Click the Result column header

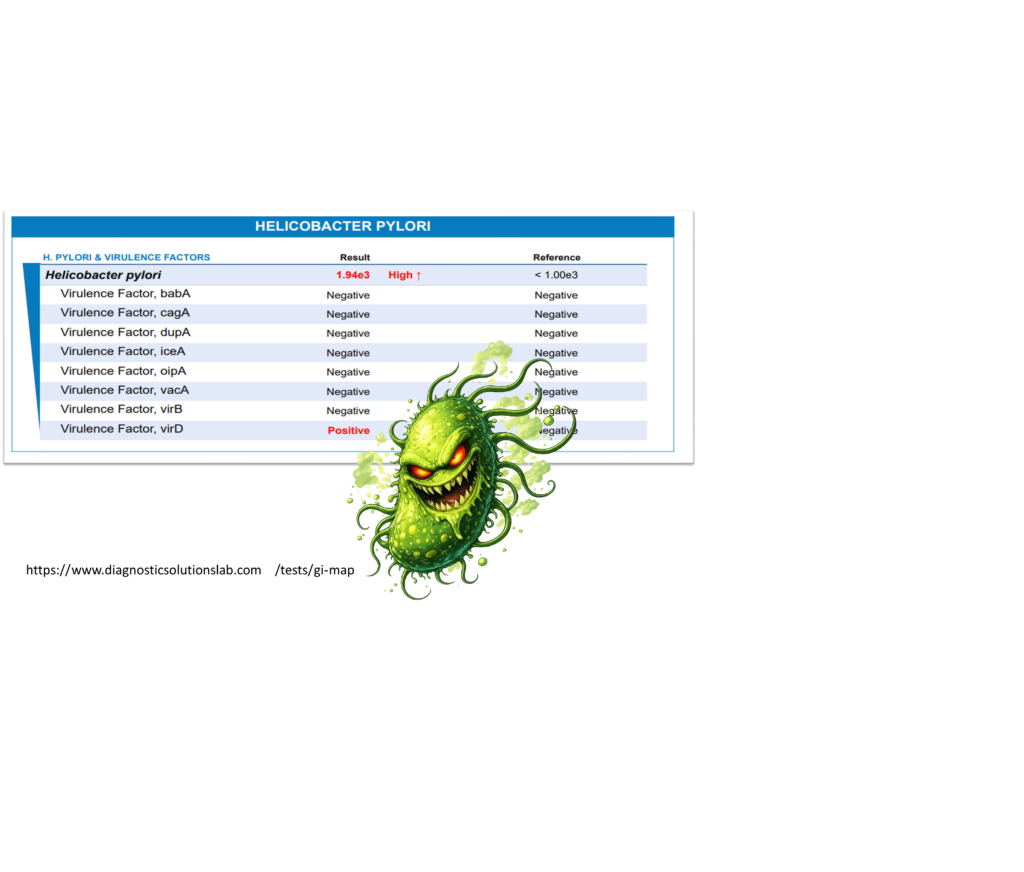tap(355, 257)
